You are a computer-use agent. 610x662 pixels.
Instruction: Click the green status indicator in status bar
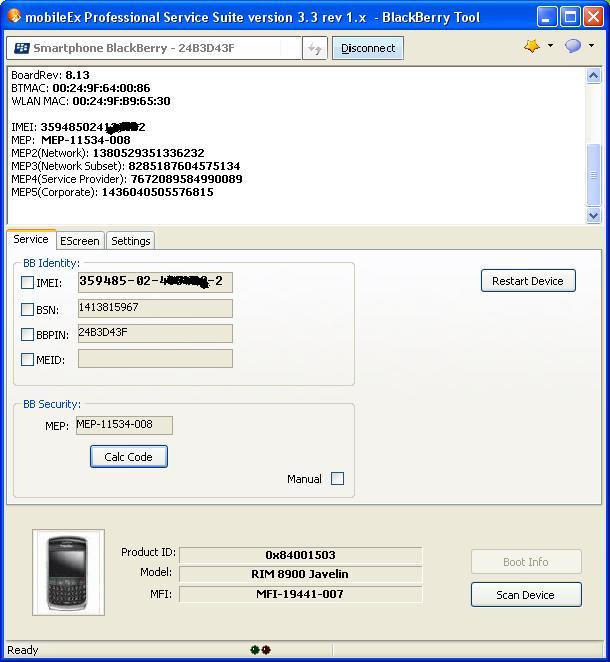click(255, 650)
